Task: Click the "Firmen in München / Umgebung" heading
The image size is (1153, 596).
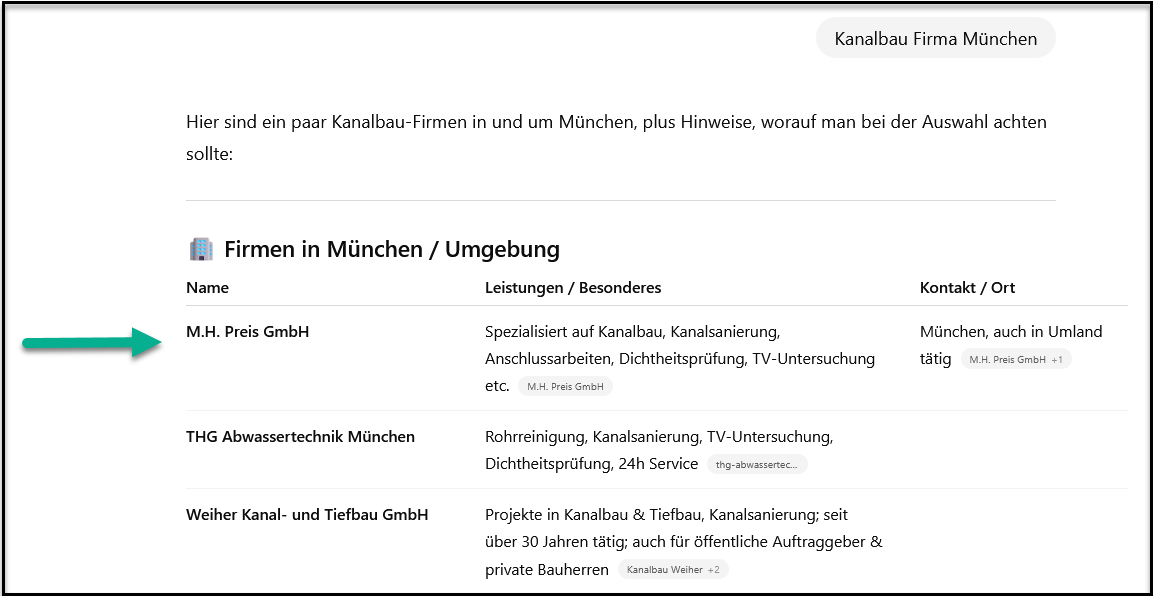Action: pos(391,249)
